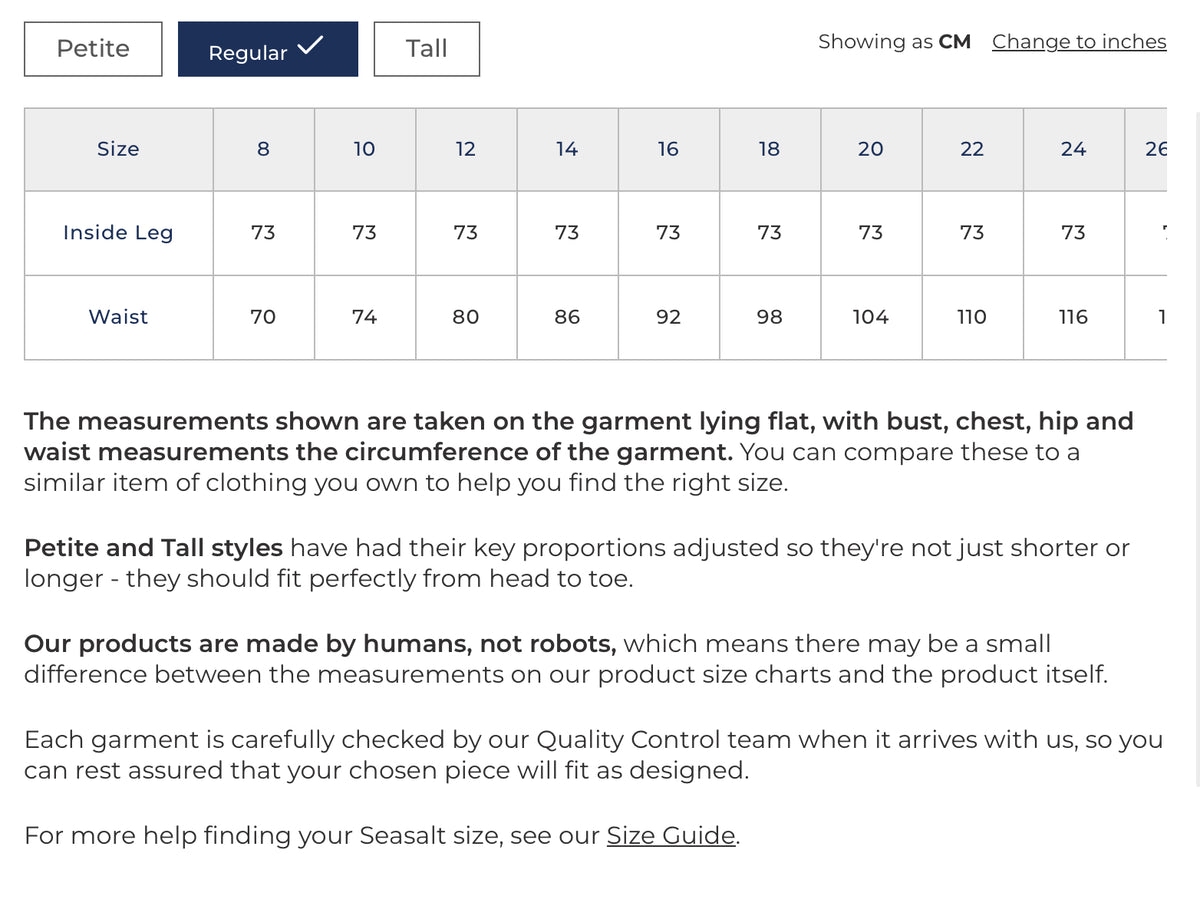
Task: Click waist value 104 cell
Action: (x=871, y=317)
